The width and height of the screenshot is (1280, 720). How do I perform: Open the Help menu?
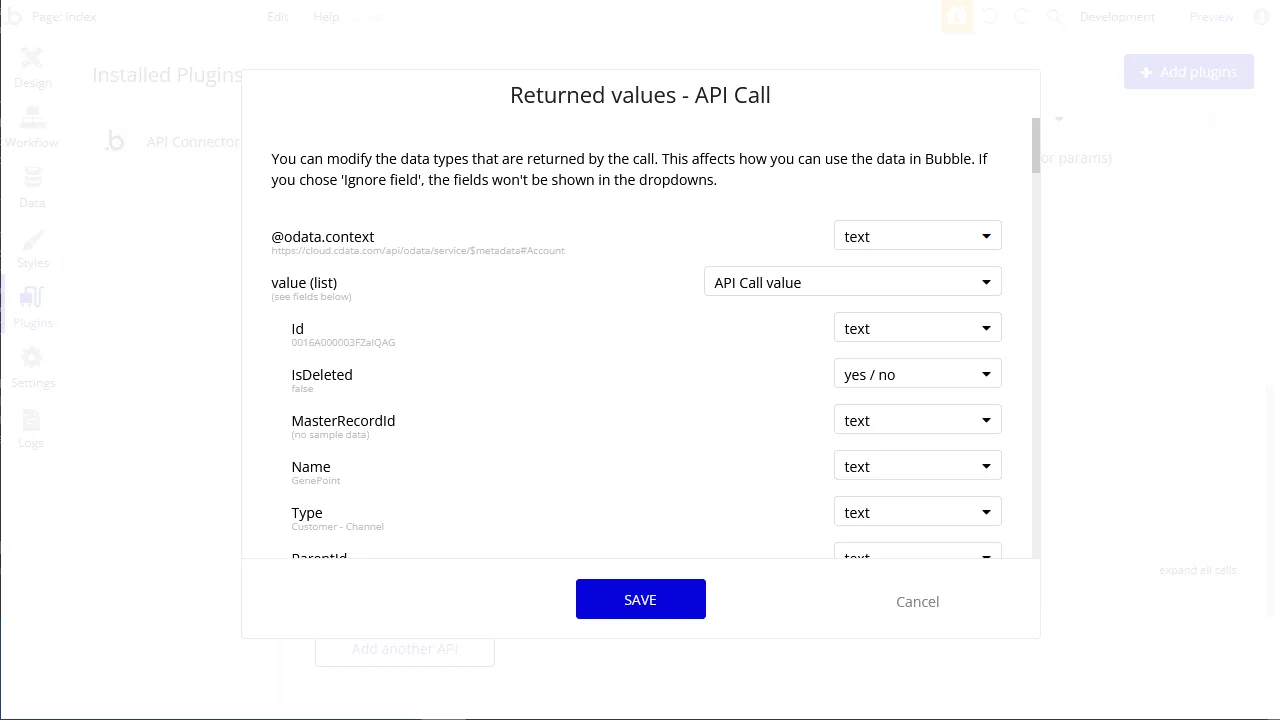click(x=326, y=17)
